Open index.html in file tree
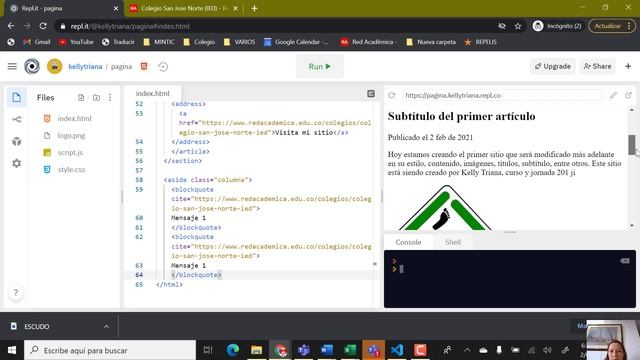This screenshot has width=640, height=360. pos(74,118)
